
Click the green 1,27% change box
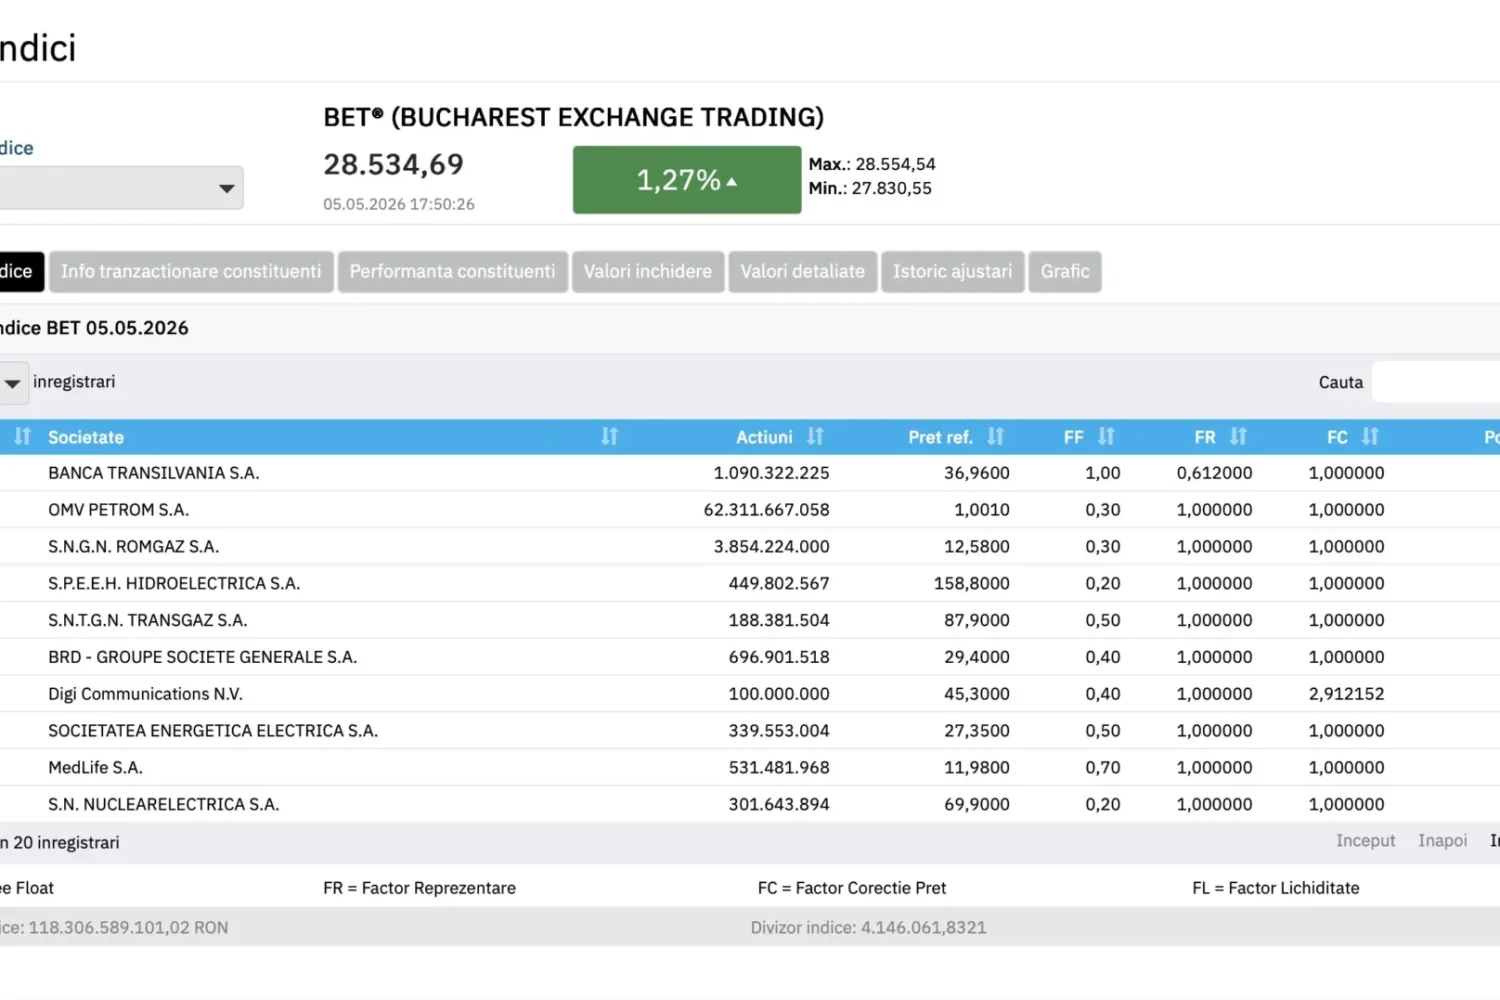tap(687, 180)
